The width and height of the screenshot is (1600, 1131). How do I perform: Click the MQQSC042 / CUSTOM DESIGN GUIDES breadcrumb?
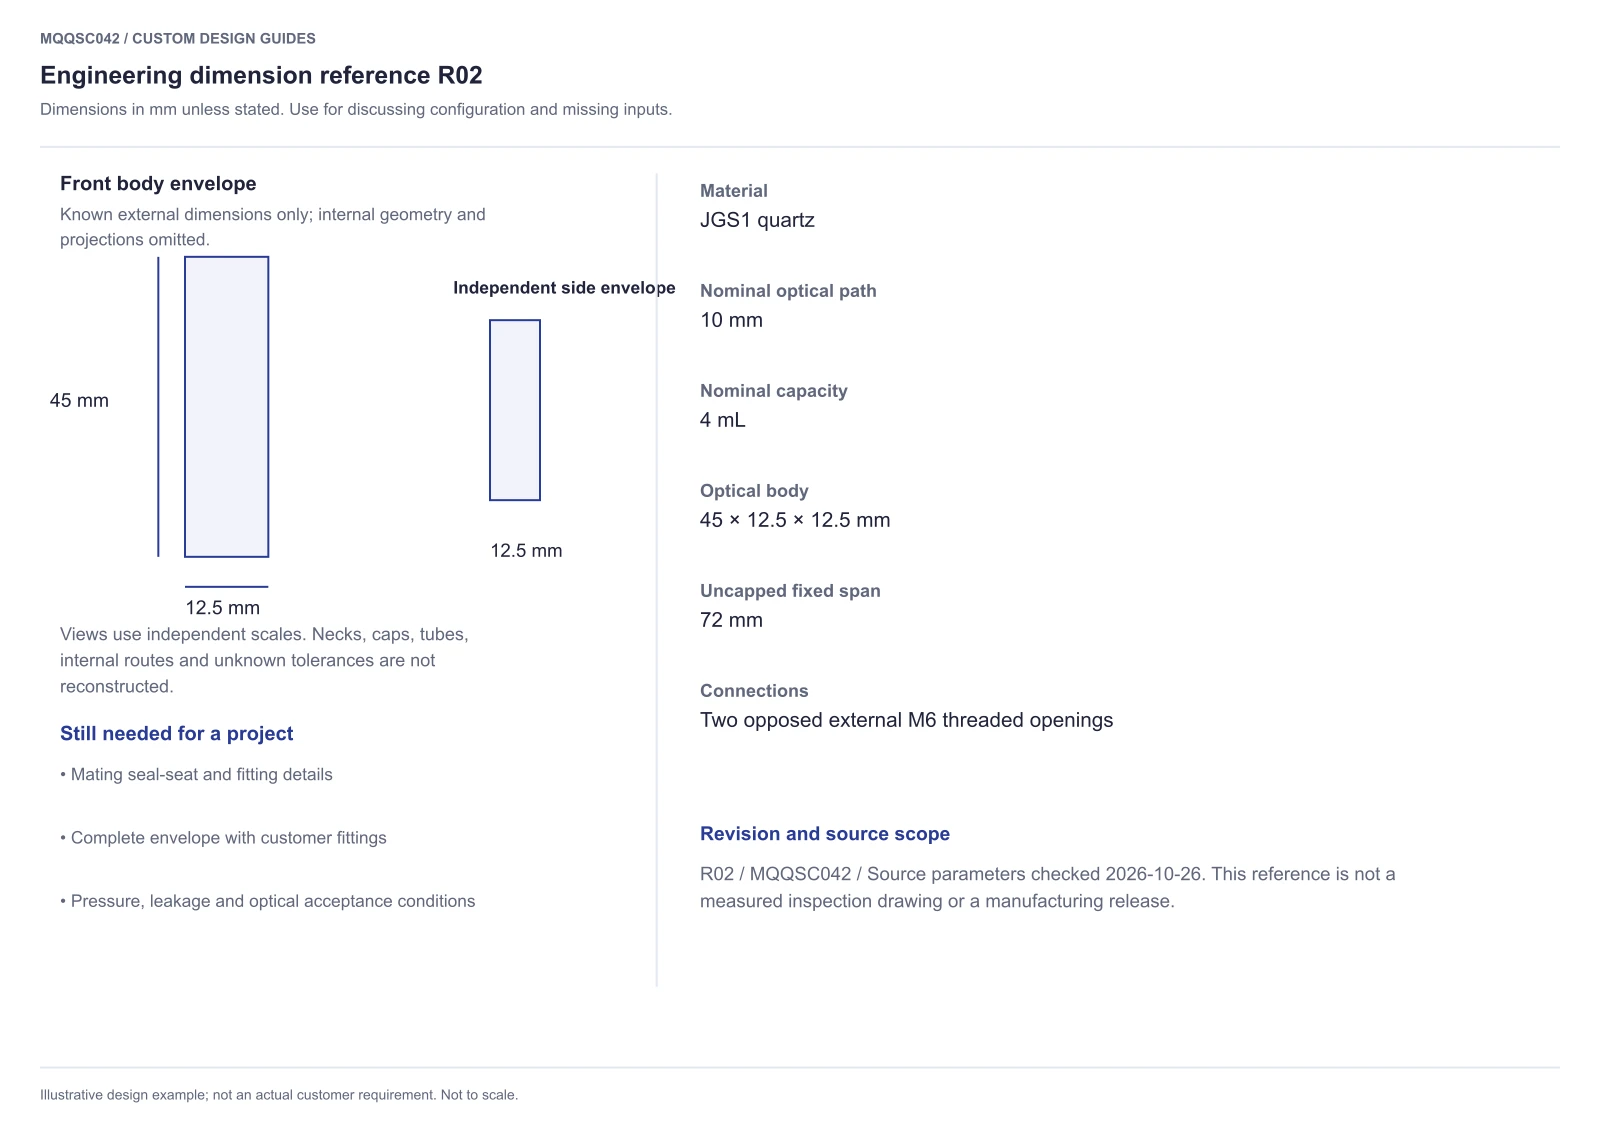pos(178,38)
